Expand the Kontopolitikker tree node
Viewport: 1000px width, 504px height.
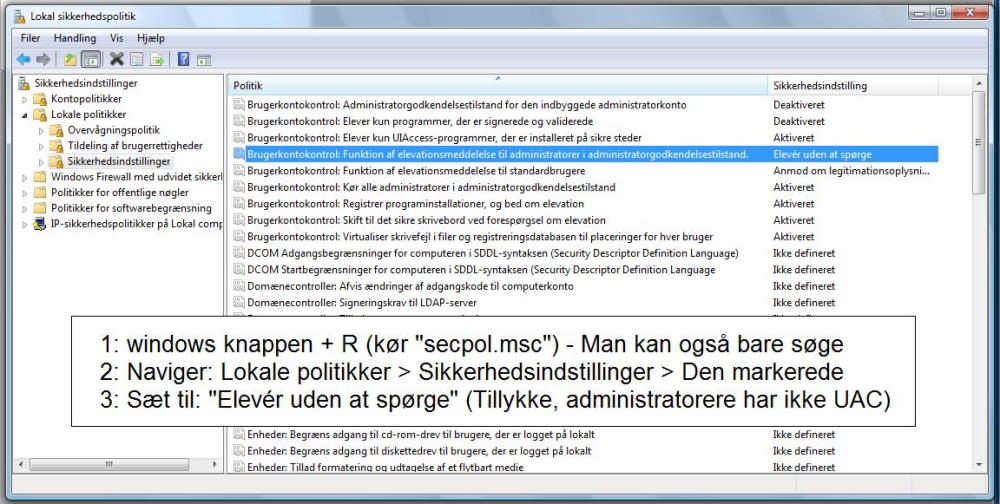click(24, 100)
